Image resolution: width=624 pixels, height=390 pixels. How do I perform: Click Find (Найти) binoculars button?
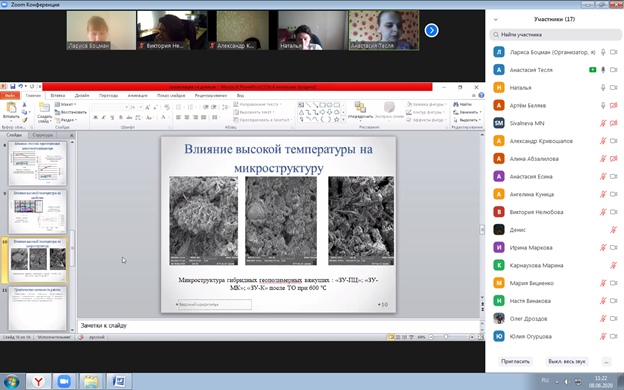click(462, 104)
